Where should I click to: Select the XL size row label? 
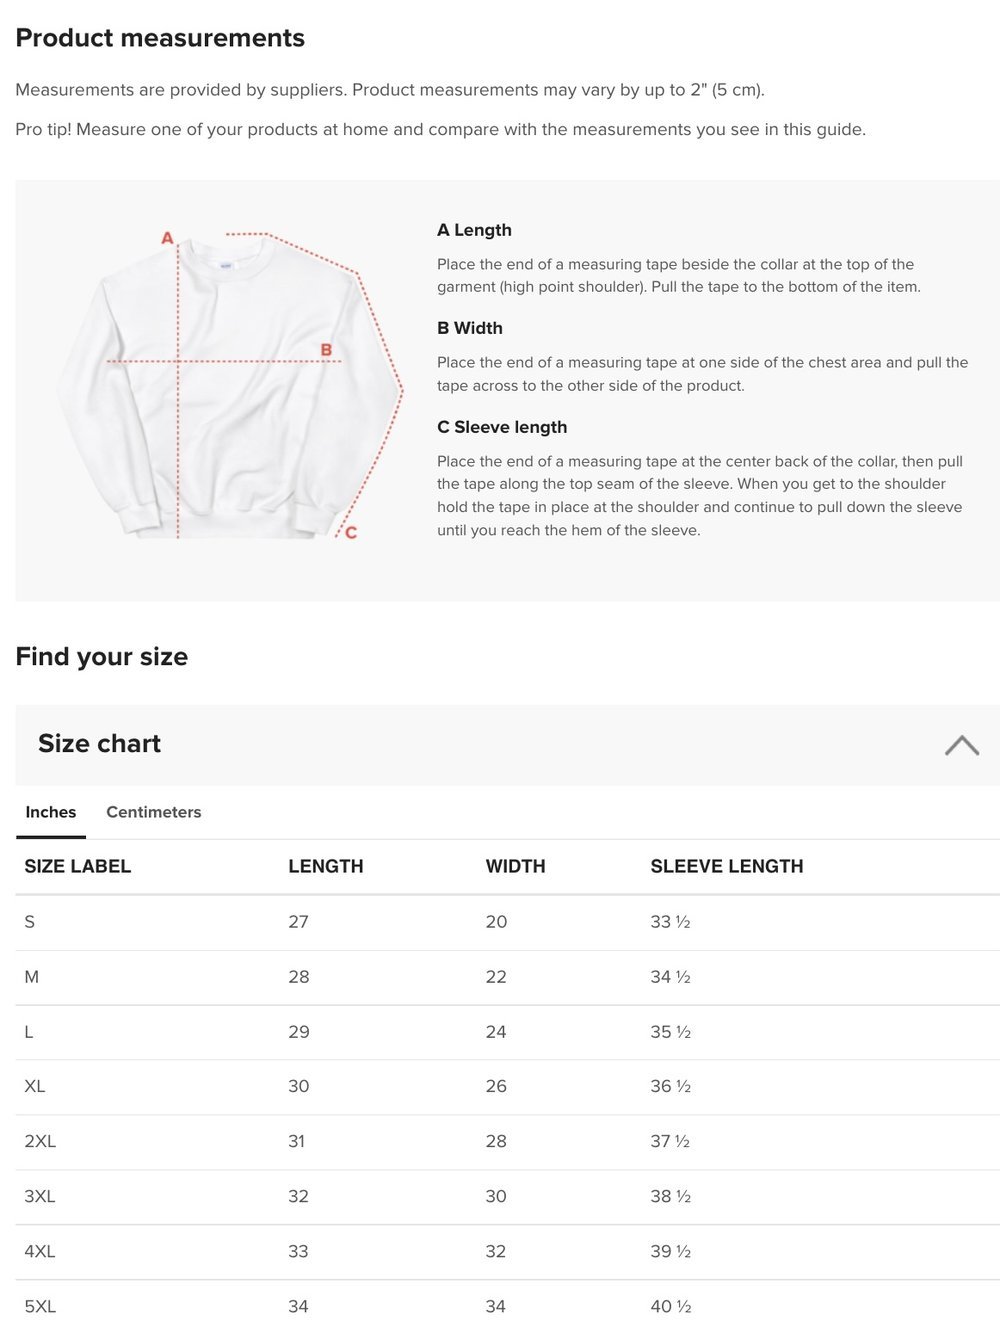[x=35, y=1086]
